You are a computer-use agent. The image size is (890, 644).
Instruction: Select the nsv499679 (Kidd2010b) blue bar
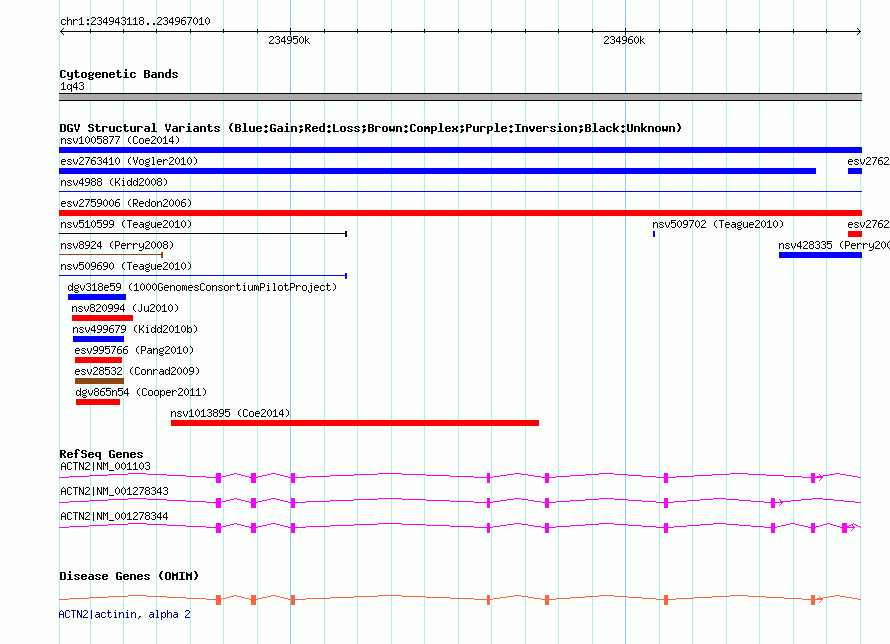click(x=98, y=339)
